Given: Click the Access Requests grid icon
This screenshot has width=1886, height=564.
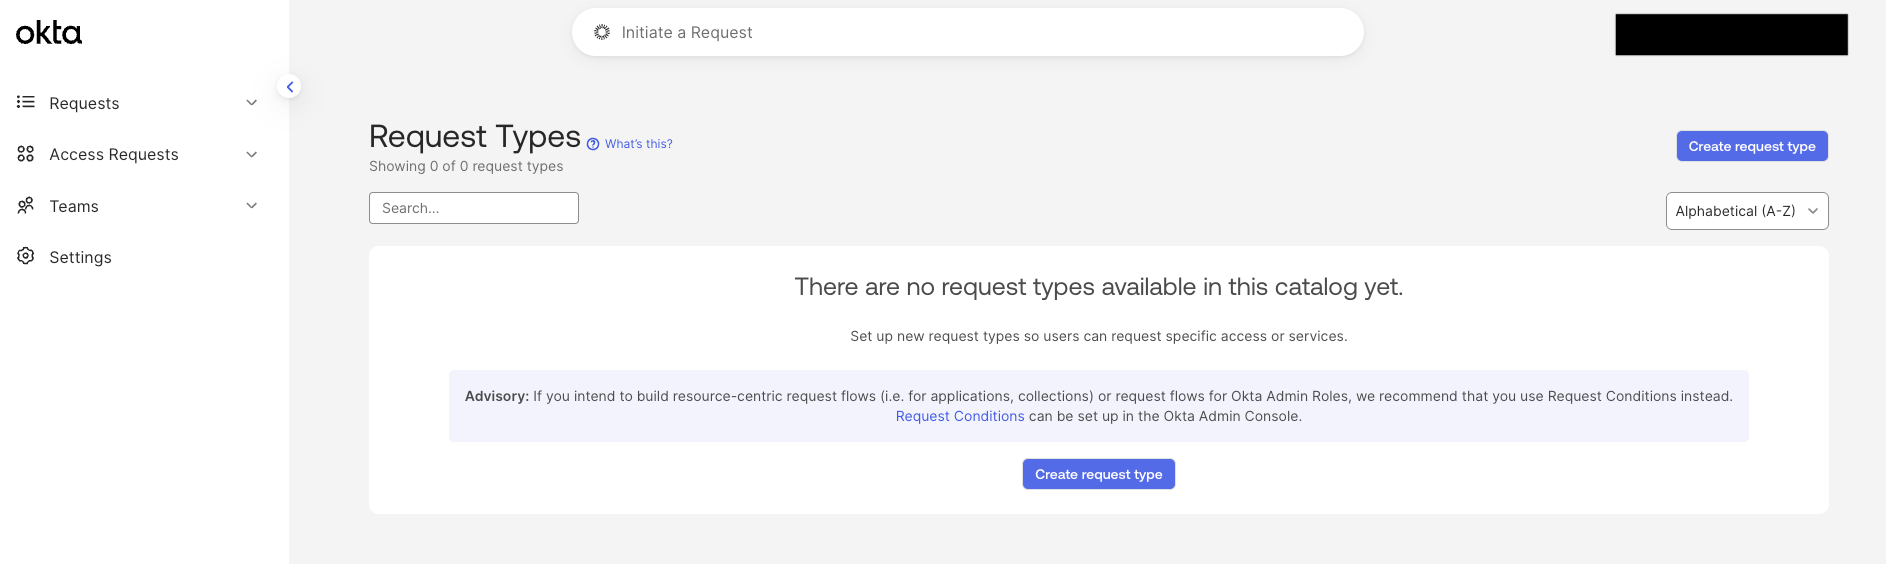Looking at the screenshot, I should (26, 154).
